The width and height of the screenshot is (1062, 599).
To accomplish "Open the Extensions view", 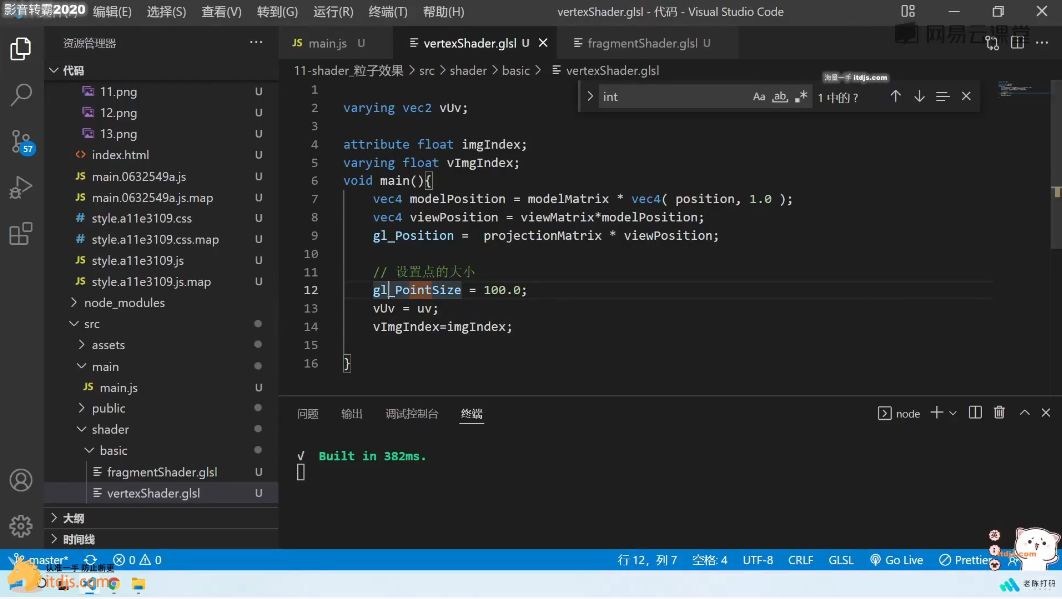I will [21, 234].
